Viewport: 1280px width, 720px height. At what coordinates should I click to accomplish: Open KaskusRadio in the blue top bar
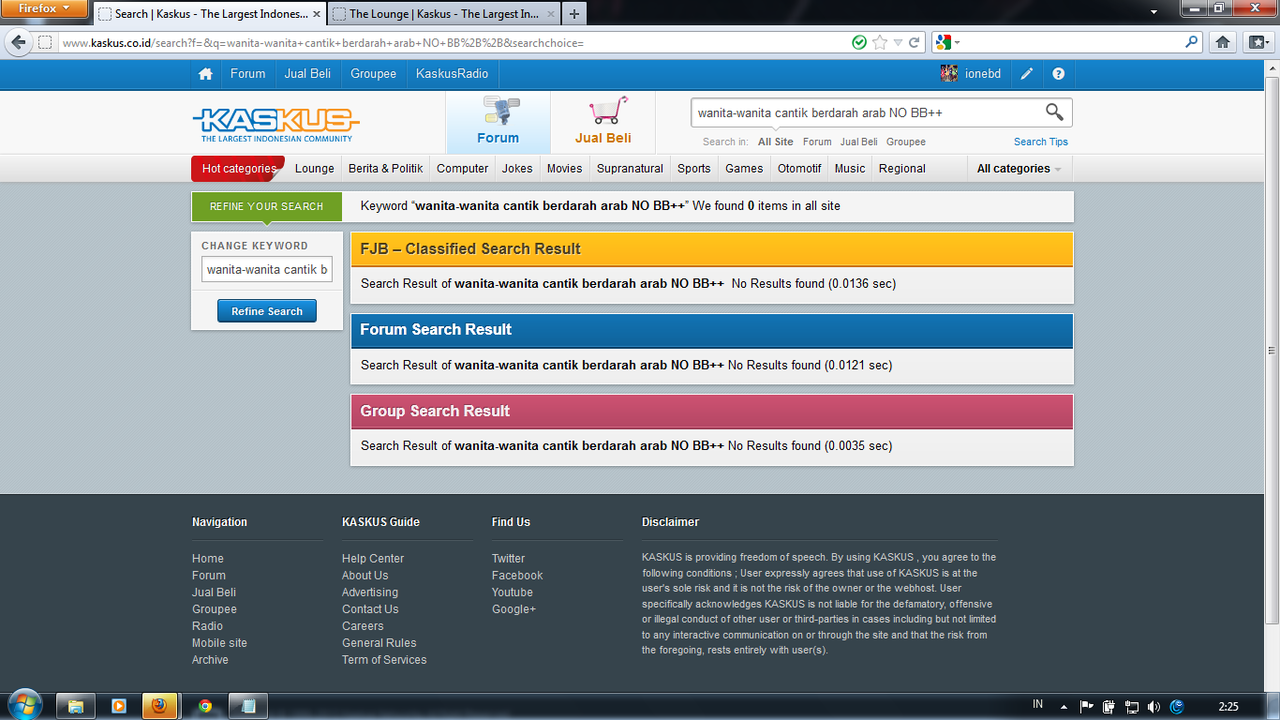pyautogui.click(x=452, y=74)
